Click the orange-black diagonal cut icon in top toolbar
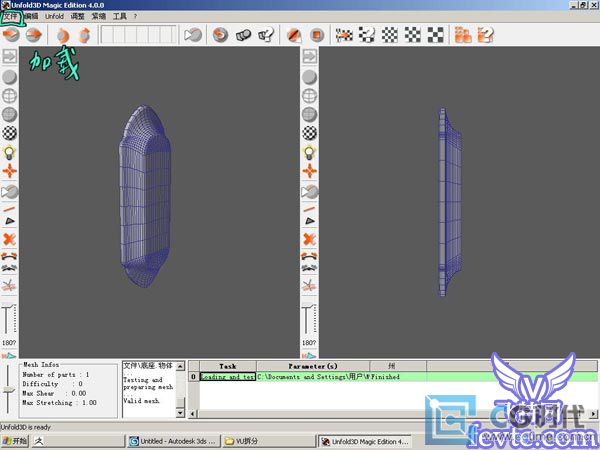The image size is (600, 450). pyautogui.click(x=293, y=35)
